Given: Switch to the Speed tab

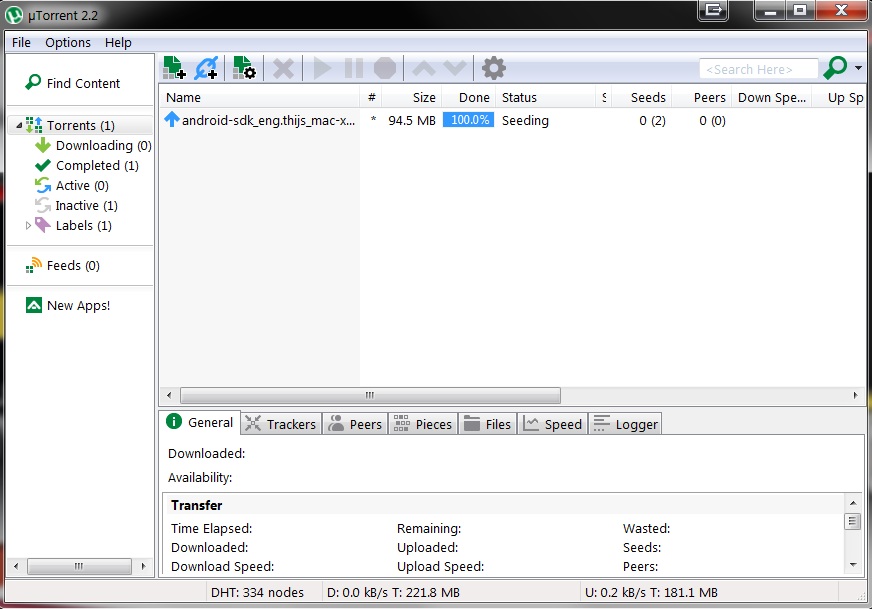Looking at the screenshot, I should point(553,424).
